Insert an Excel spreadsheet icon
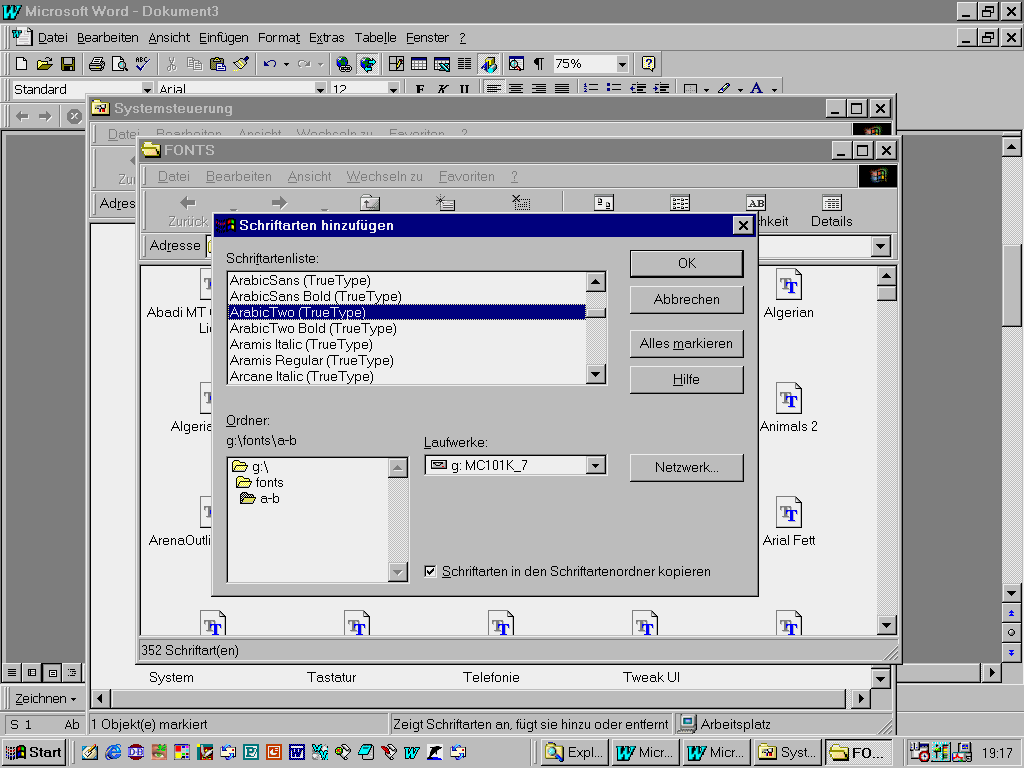This screenshot has width=1024, height=768. click(x=441, y=64)
